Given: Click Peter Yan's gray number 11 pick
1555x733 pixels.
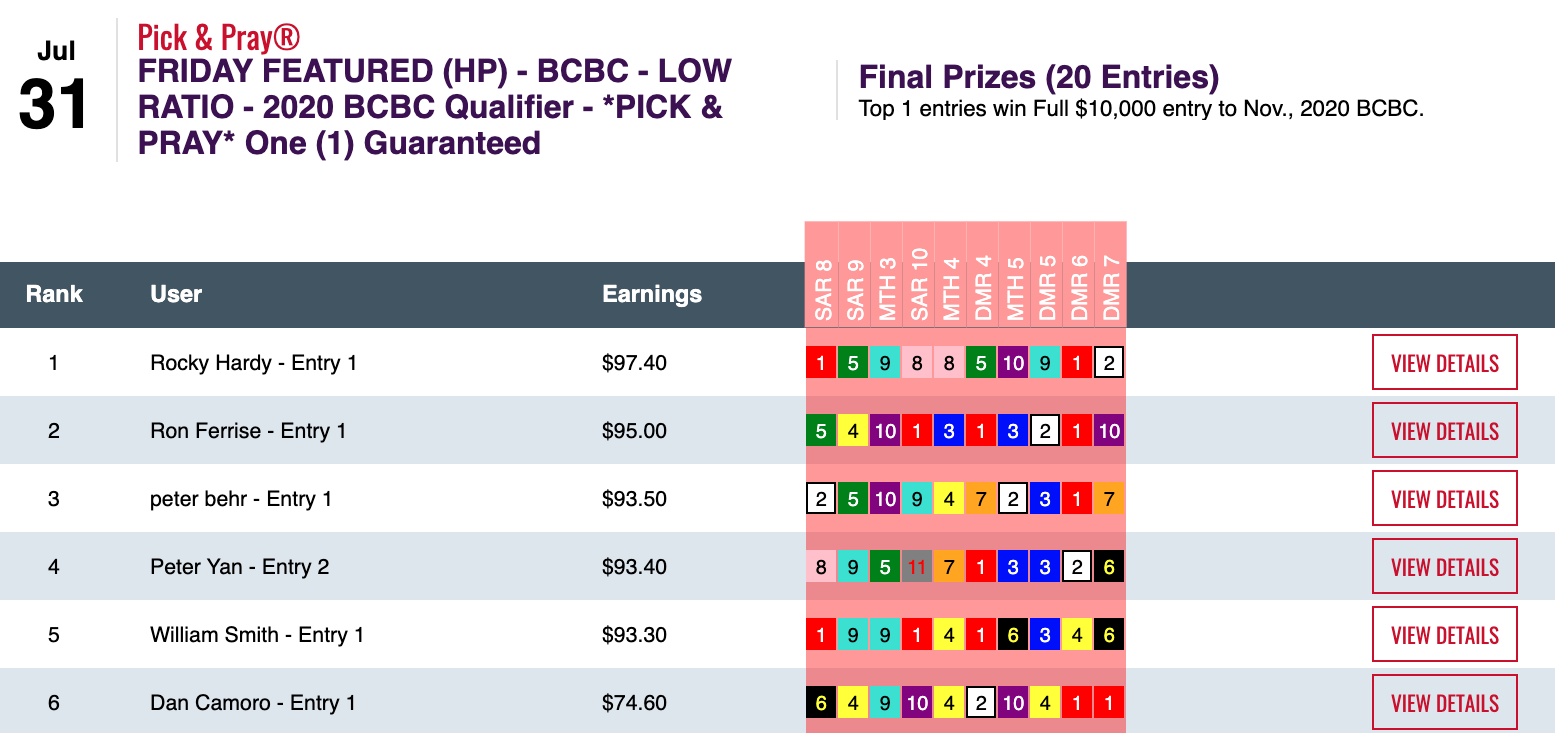Looking at the screenshot, I should coord(917,567).
